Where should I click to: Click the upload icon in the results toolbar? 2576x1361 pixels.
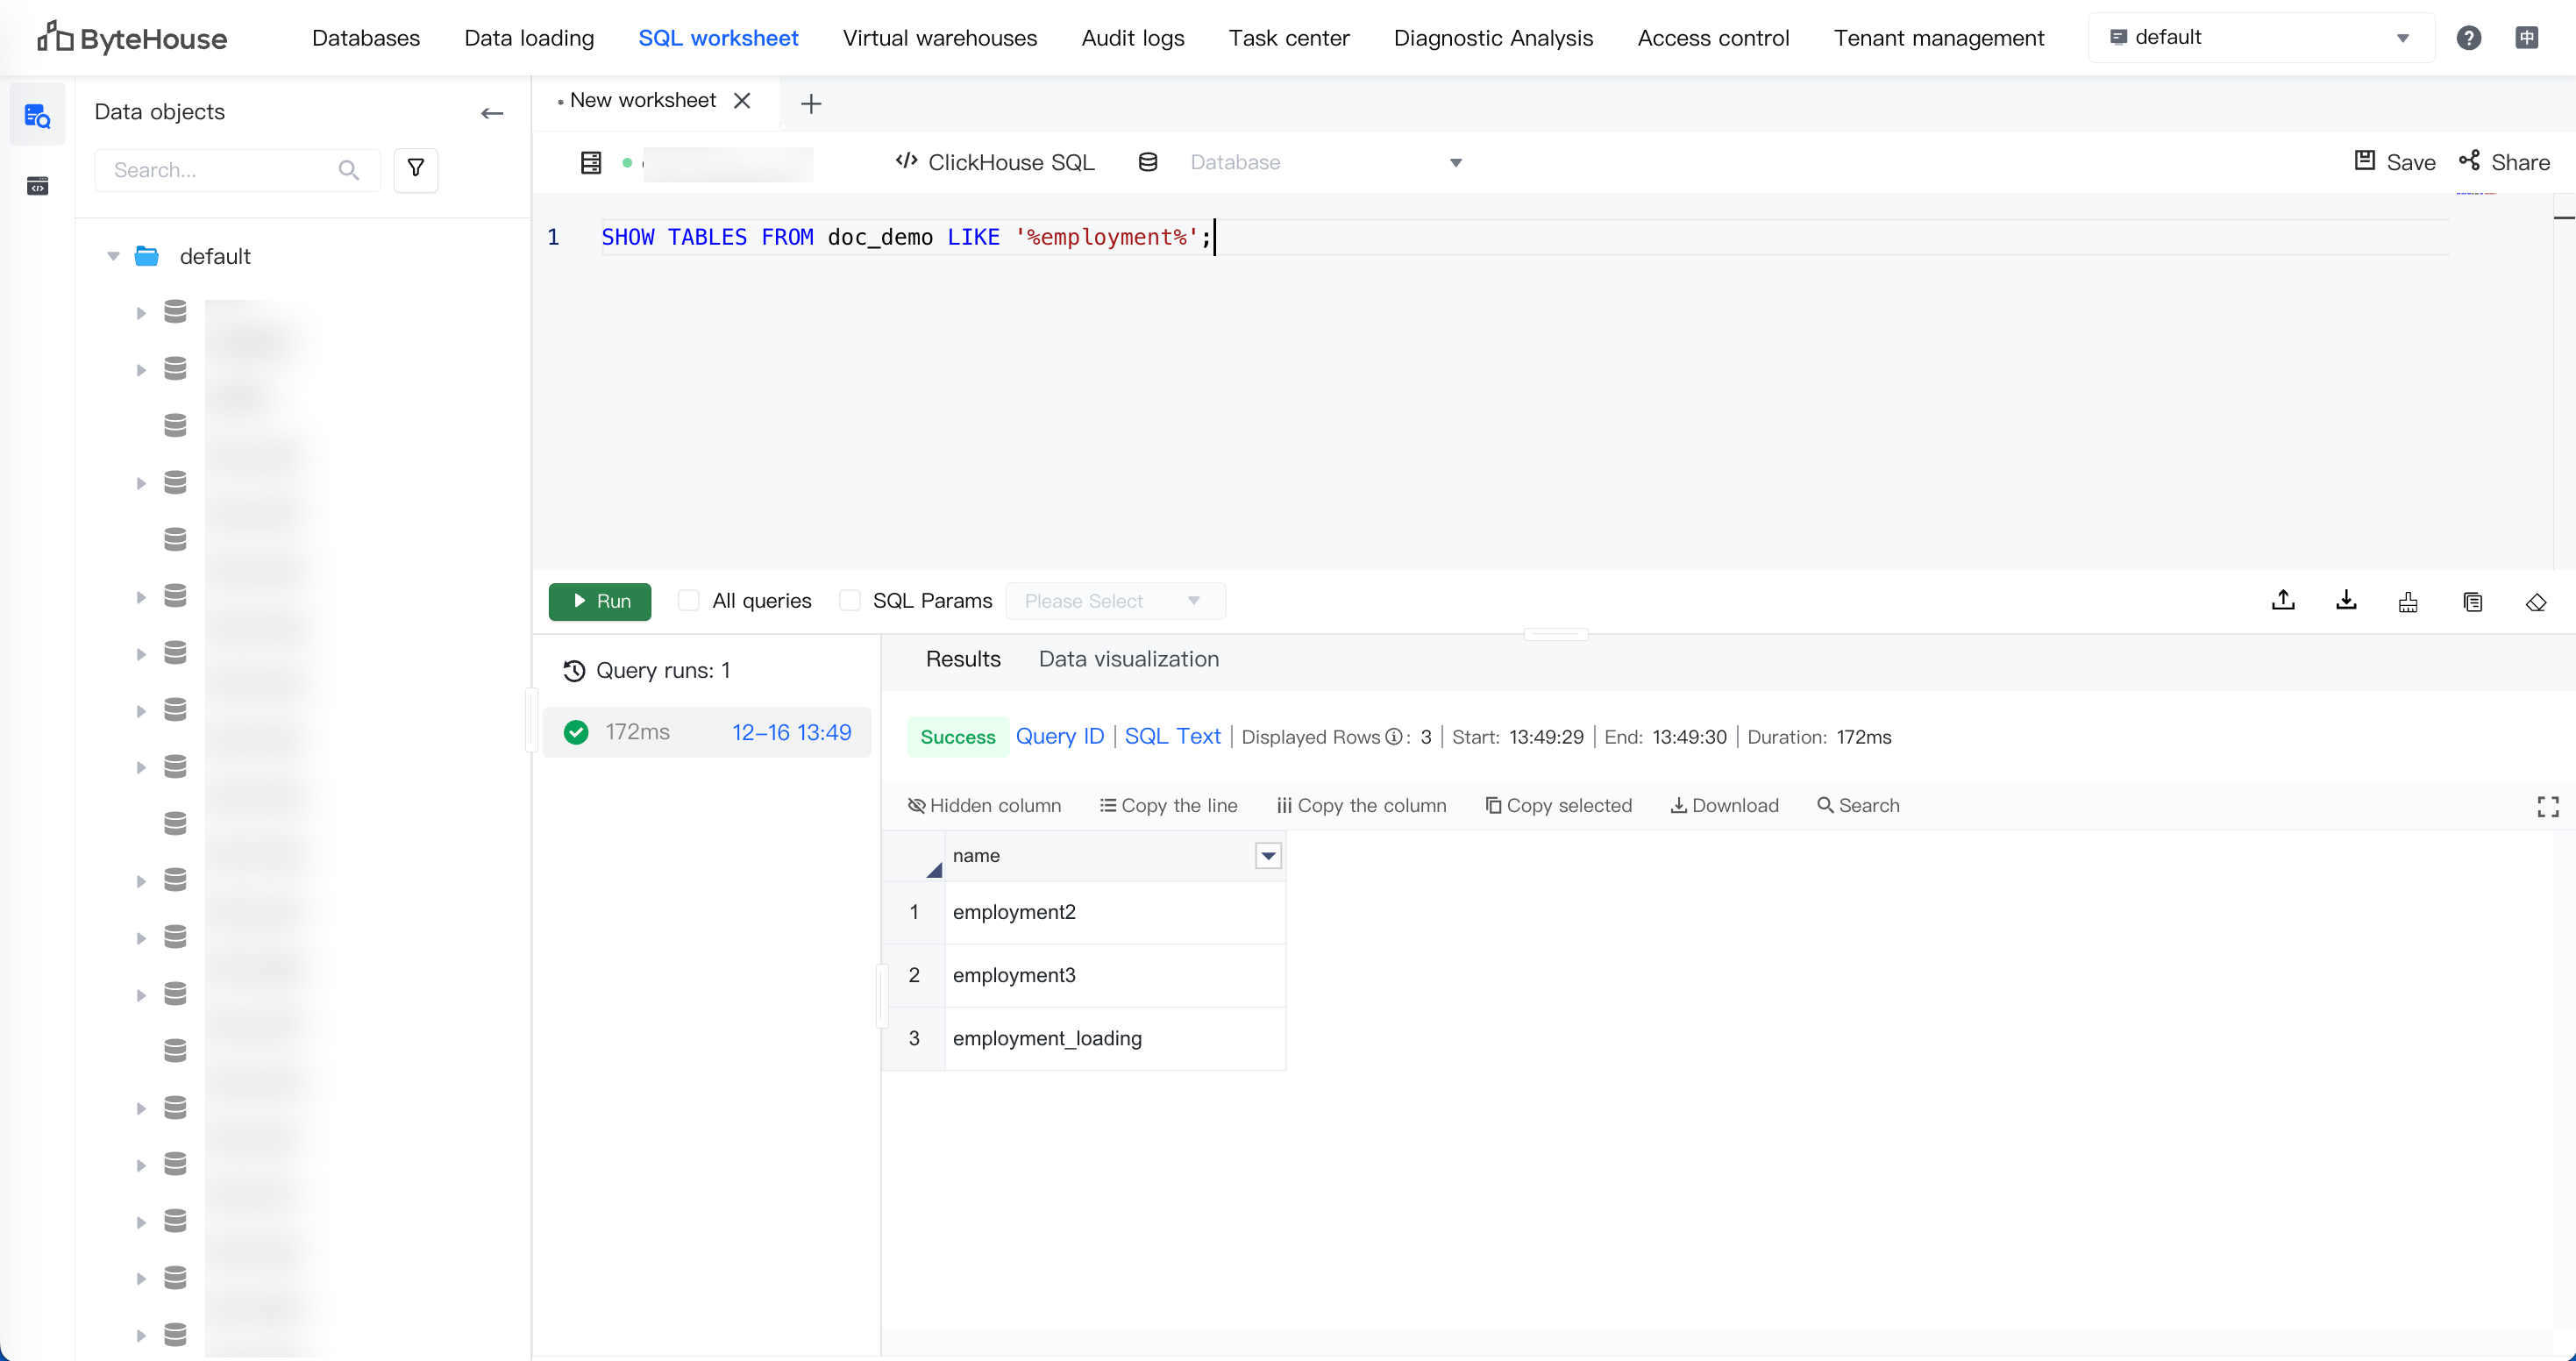[x=2282, y=600]
